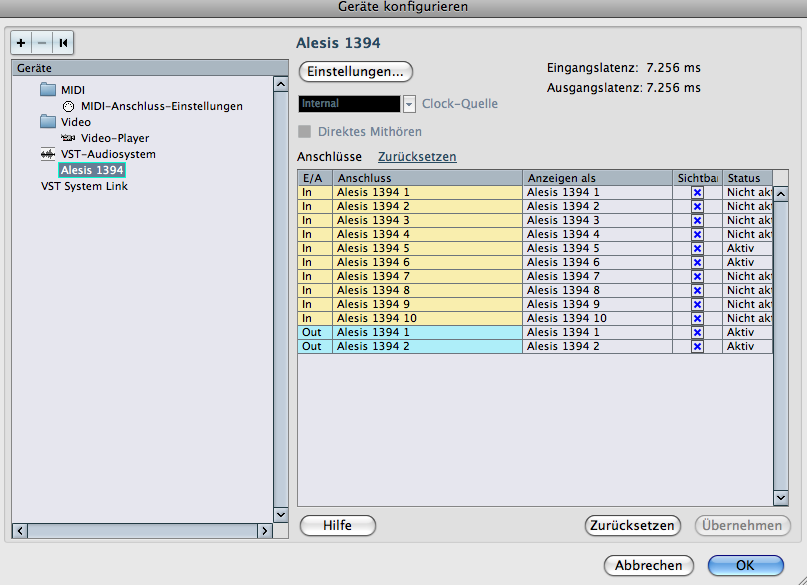Toggle visibility for In Alesis 1394 1
Image resolution: width=807 pixels, height=585 pixels.
coord(697,192)
